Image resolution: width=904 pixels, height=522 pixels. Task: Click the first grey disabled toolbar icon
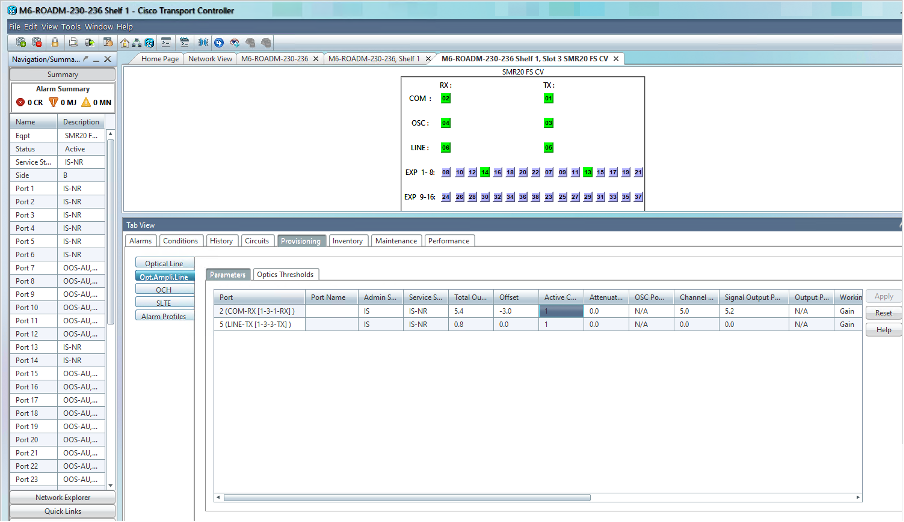point(250,43)
